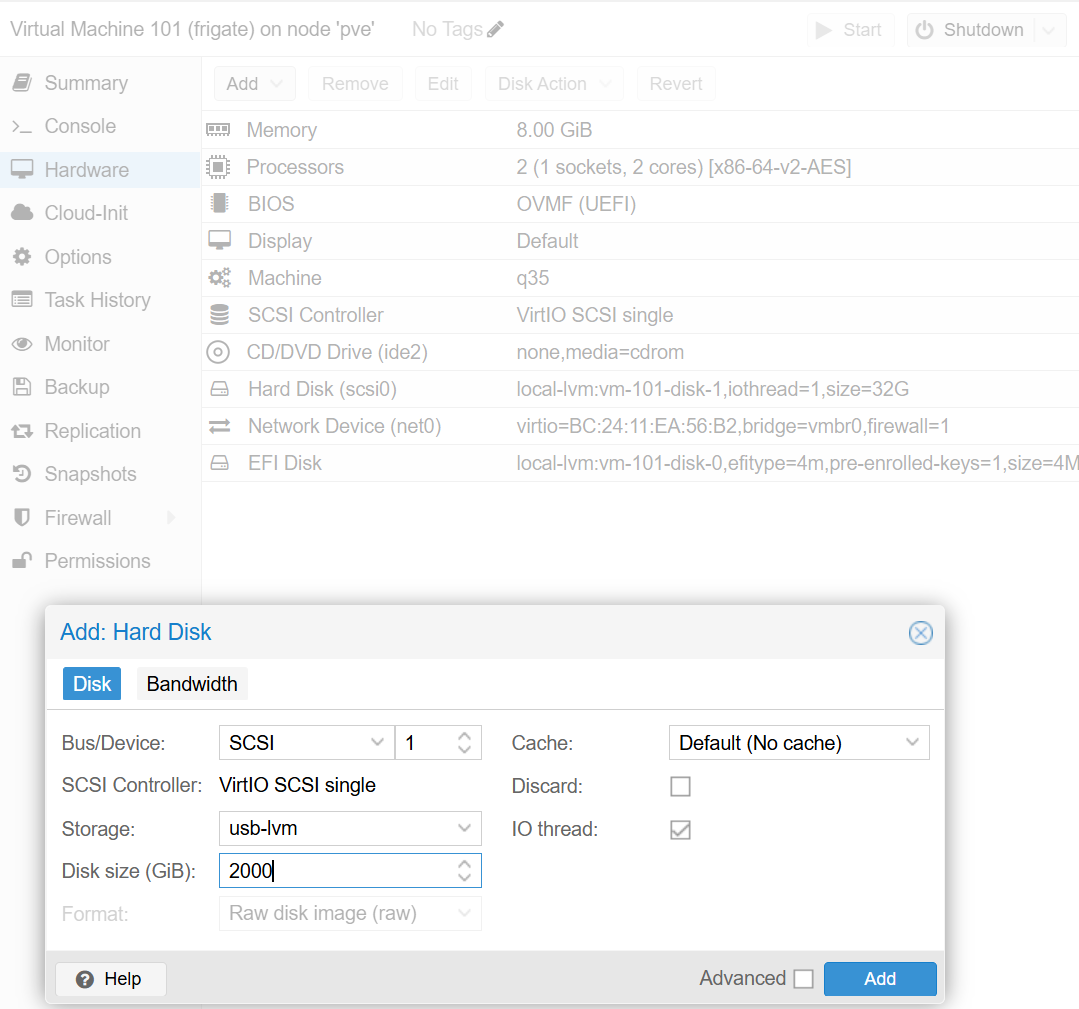Click the Network Device icon

click(221, 426)
